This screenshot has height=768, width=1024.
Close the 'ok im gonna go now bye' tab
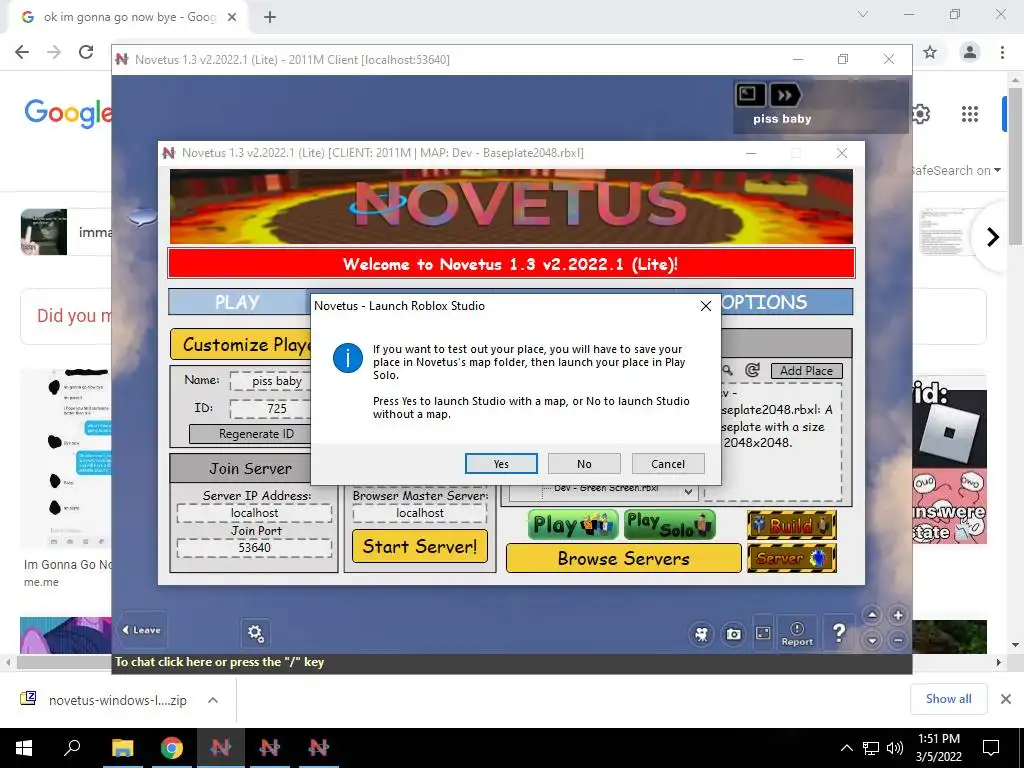[x=232, y=17]
